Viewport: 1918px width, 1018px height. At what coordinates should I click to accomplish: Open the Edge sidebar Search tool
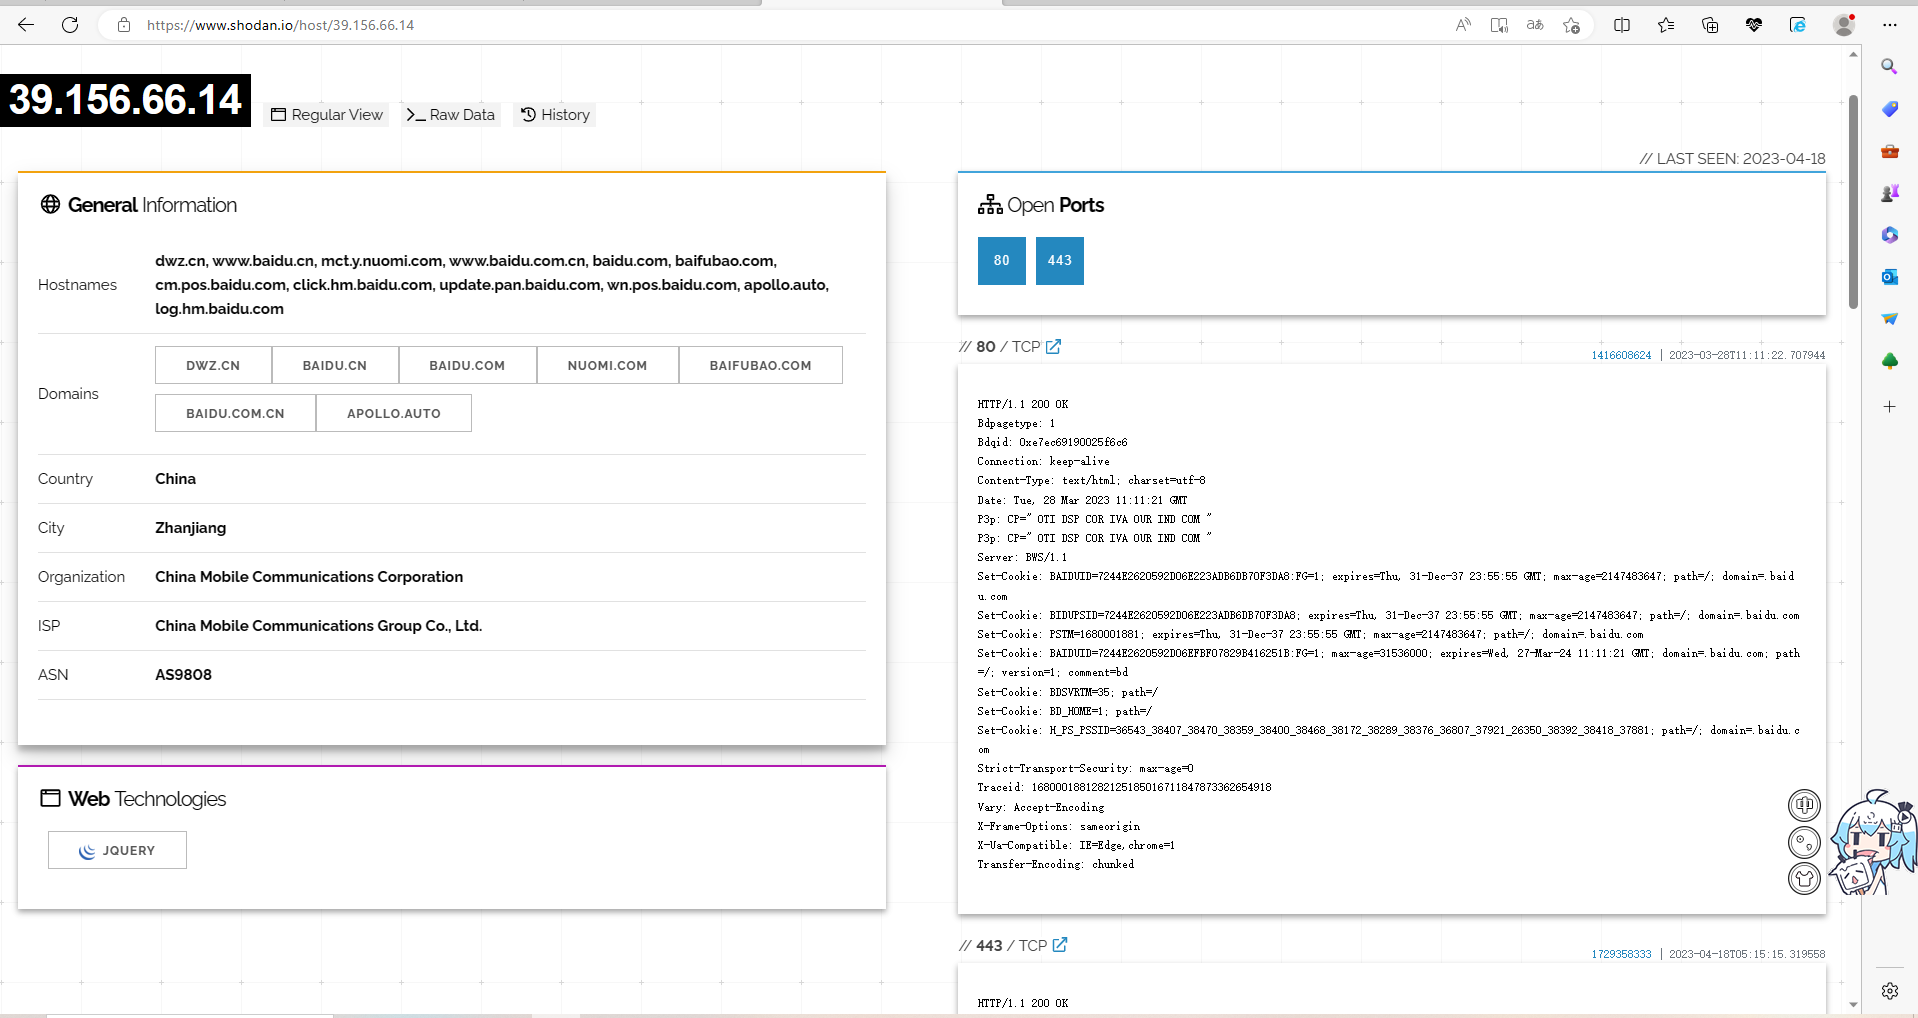pos(1889,66)
